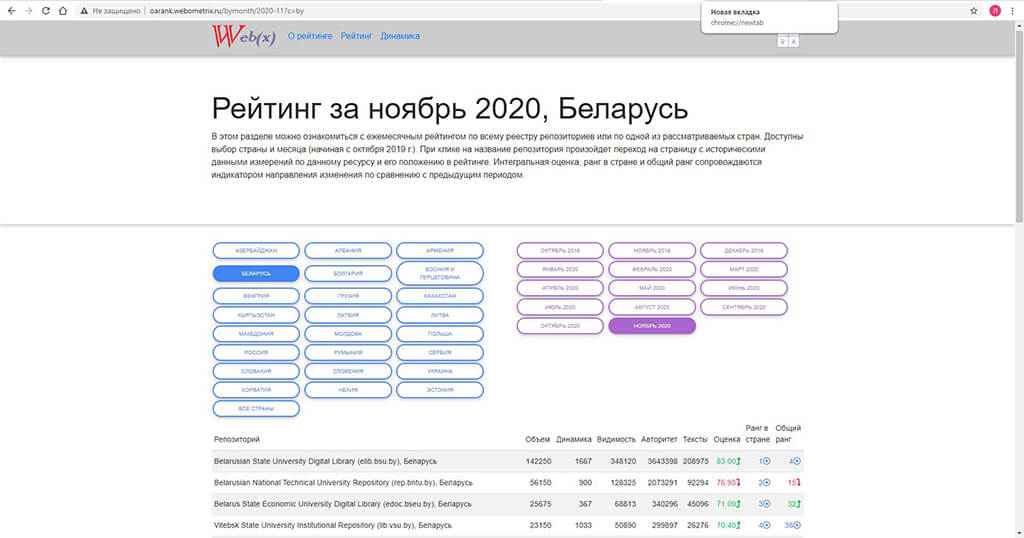
Task: Click the circle indicator beside country rank 1
Action: (767, 461)
